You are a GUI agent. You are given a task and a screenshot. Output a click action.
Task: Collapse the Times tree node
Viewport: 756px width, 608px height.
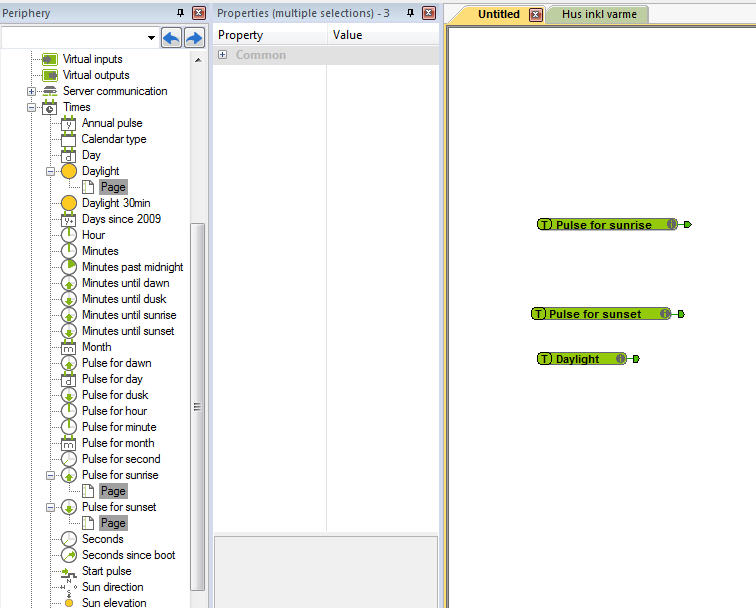point(32,107)
